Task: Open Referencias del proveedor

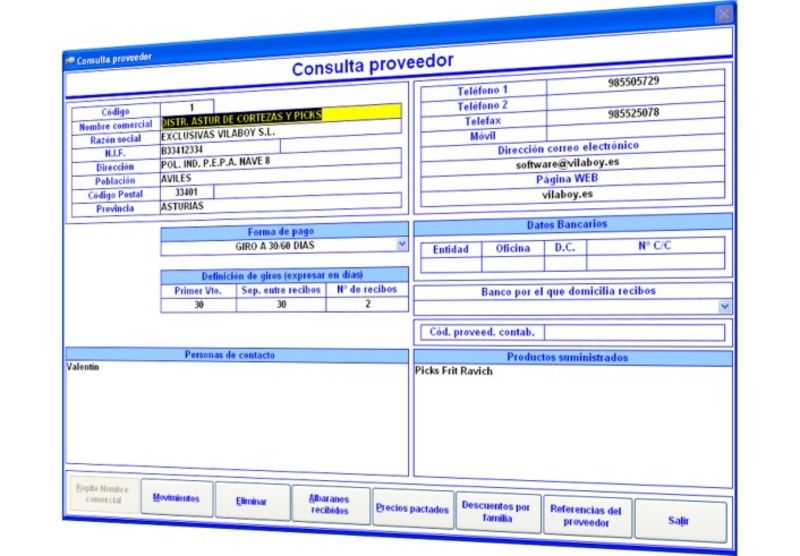Action: 587,515
